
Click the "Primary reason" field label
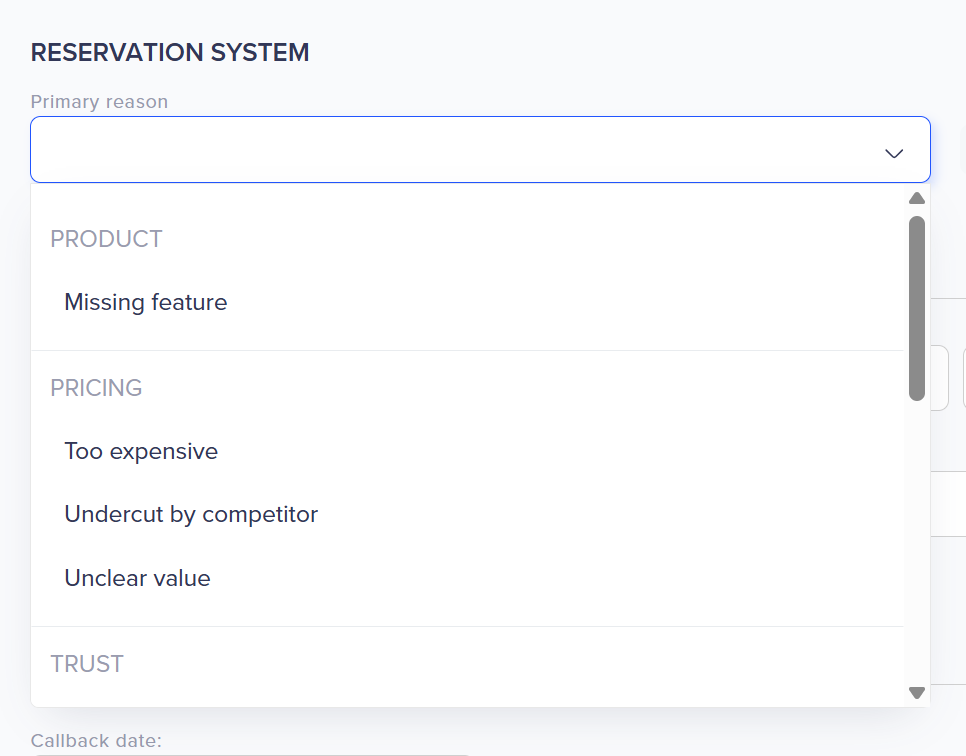[99, 102]
